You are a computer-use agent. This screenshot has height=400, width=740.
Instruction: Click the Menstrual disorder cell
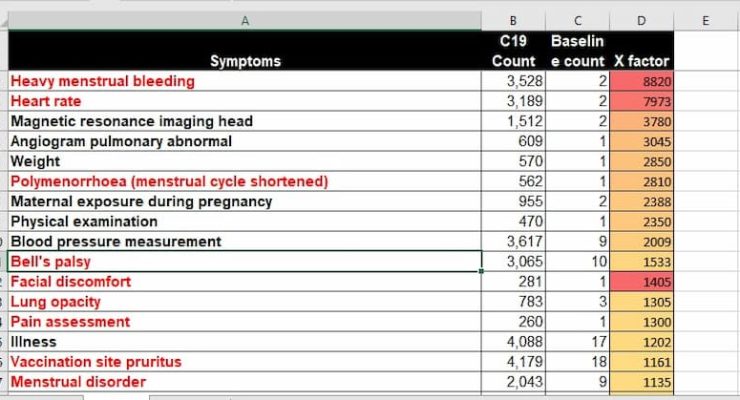(x=245, y=381)
